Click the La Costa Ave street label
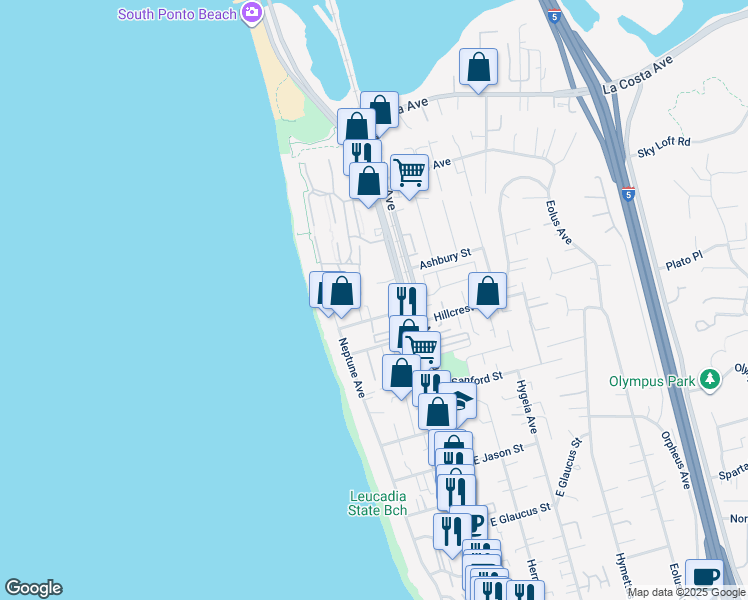 pyautogui.click(x=638, y=75)
